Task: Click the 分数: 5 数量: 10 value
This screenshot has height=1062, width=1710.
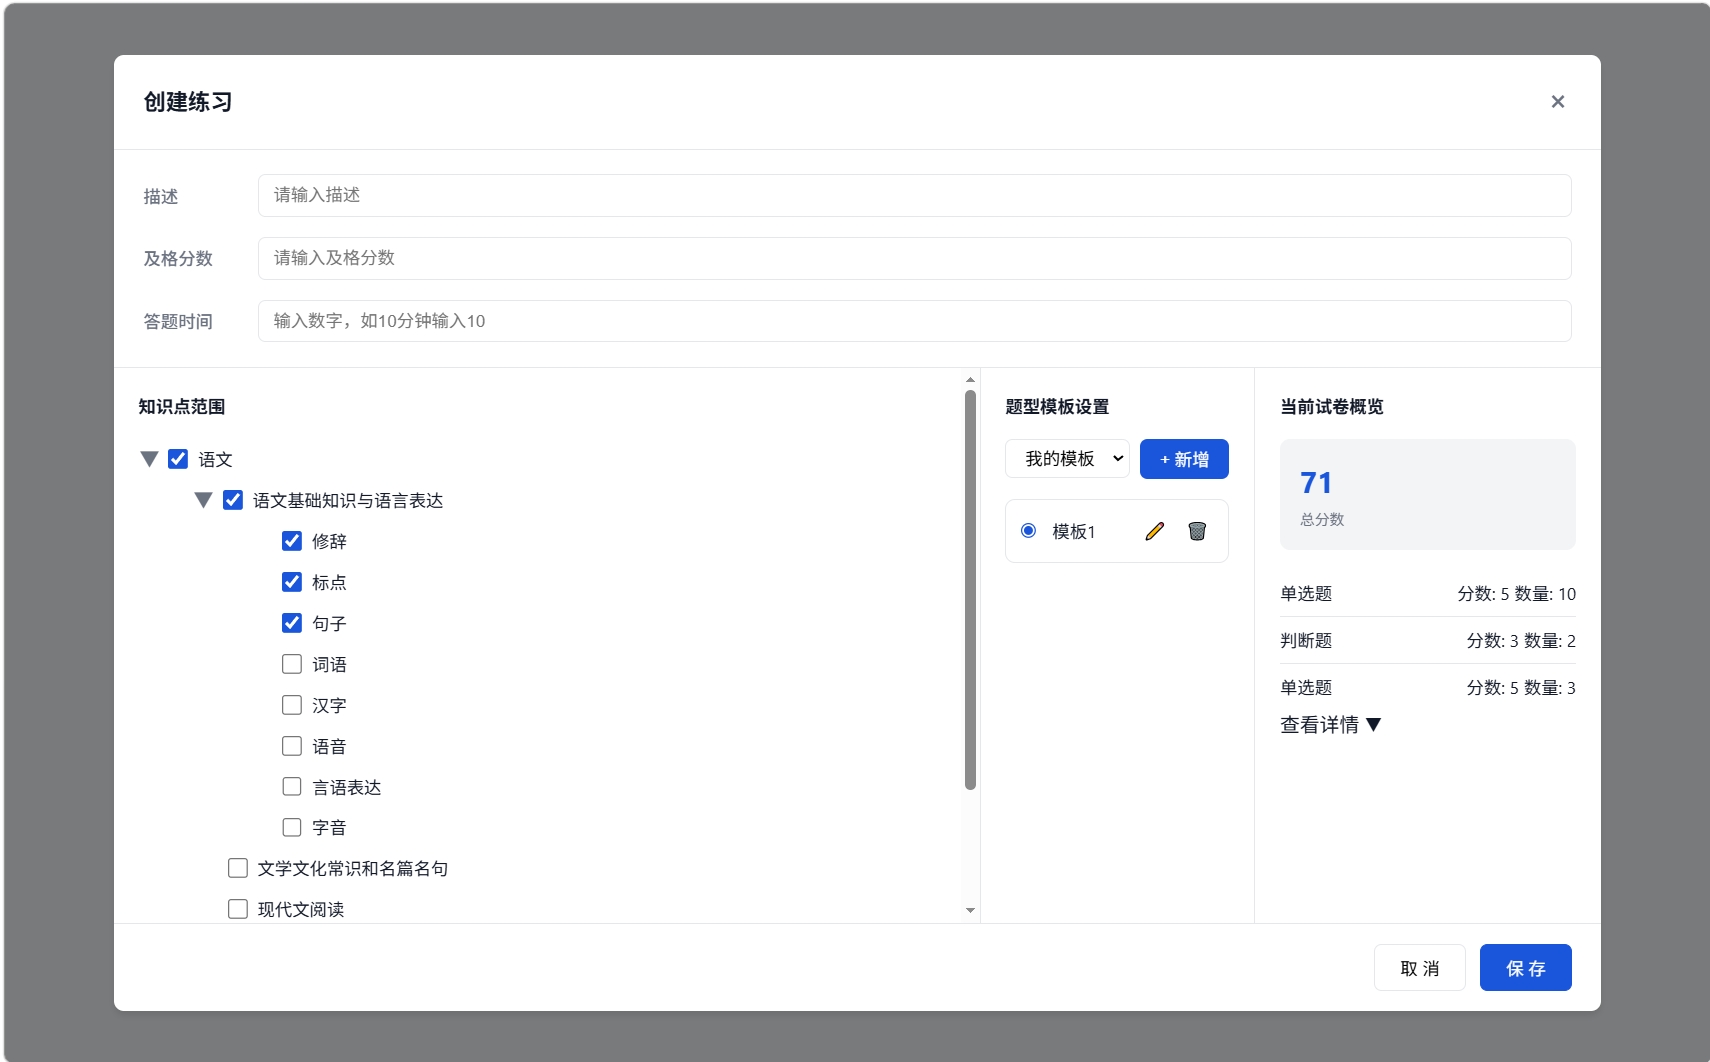Action: [x=1516, y=594]
